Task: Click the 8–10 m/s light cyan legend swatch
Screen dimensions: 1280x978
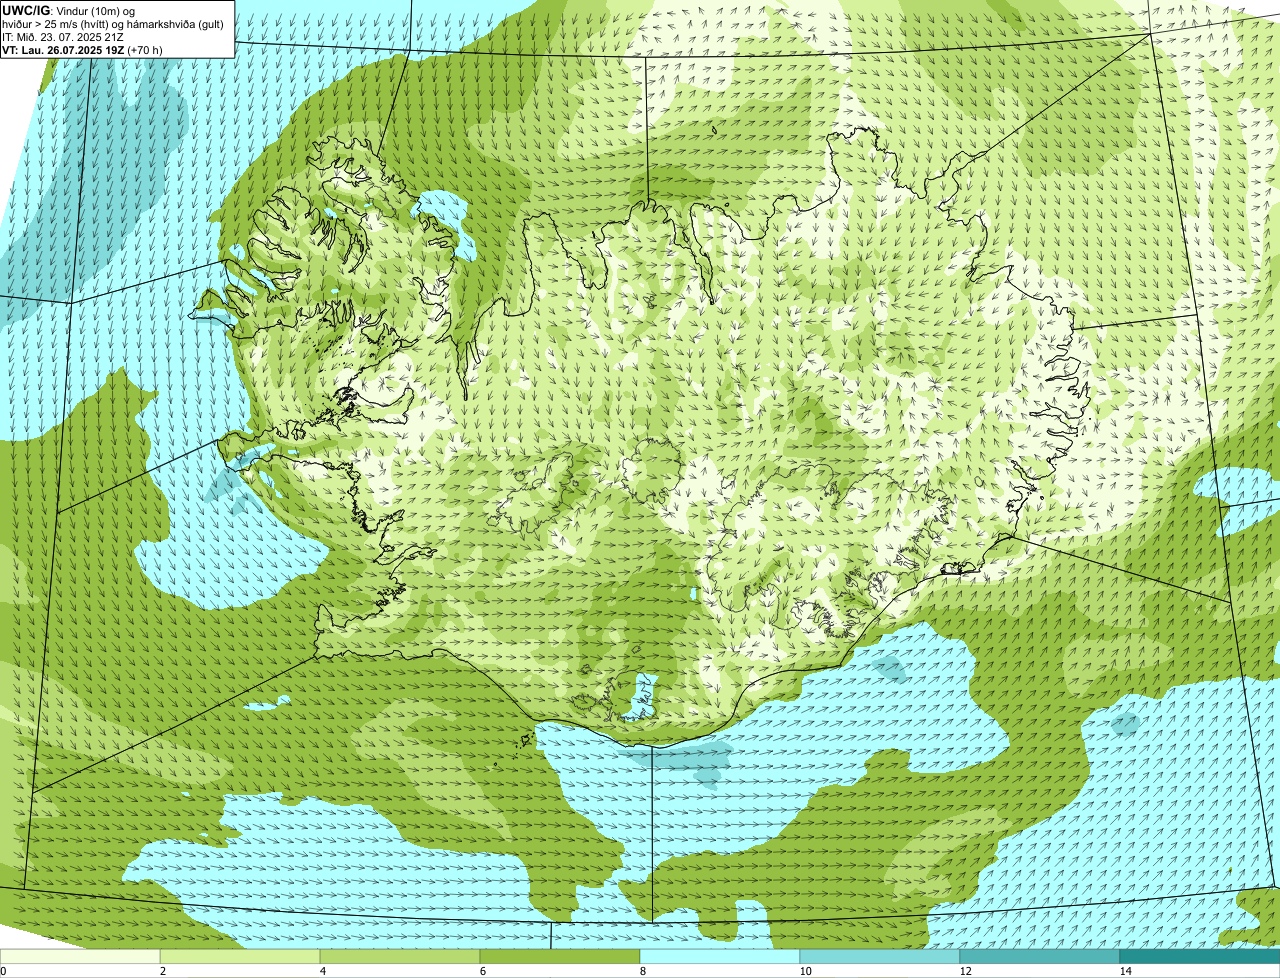Action: click(x=720, y=957)
